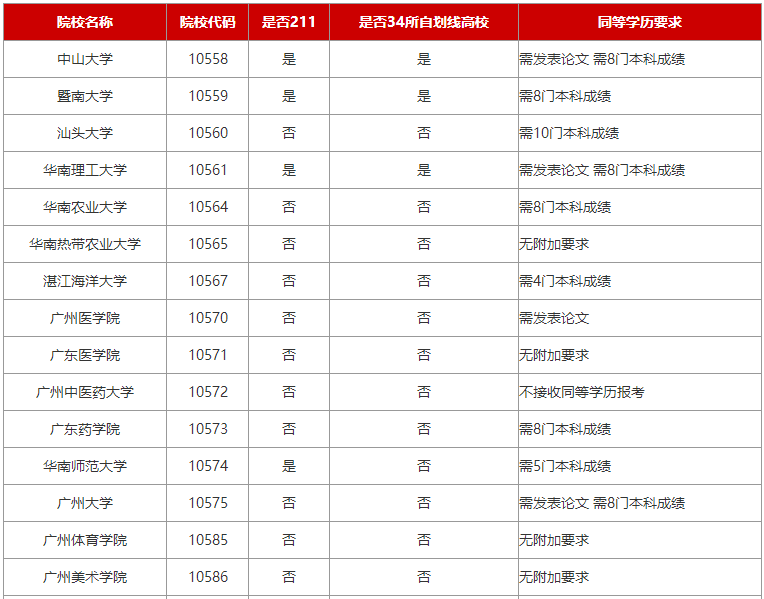Click 需5门本科成绩 in 华南师范大学 row

565,466
